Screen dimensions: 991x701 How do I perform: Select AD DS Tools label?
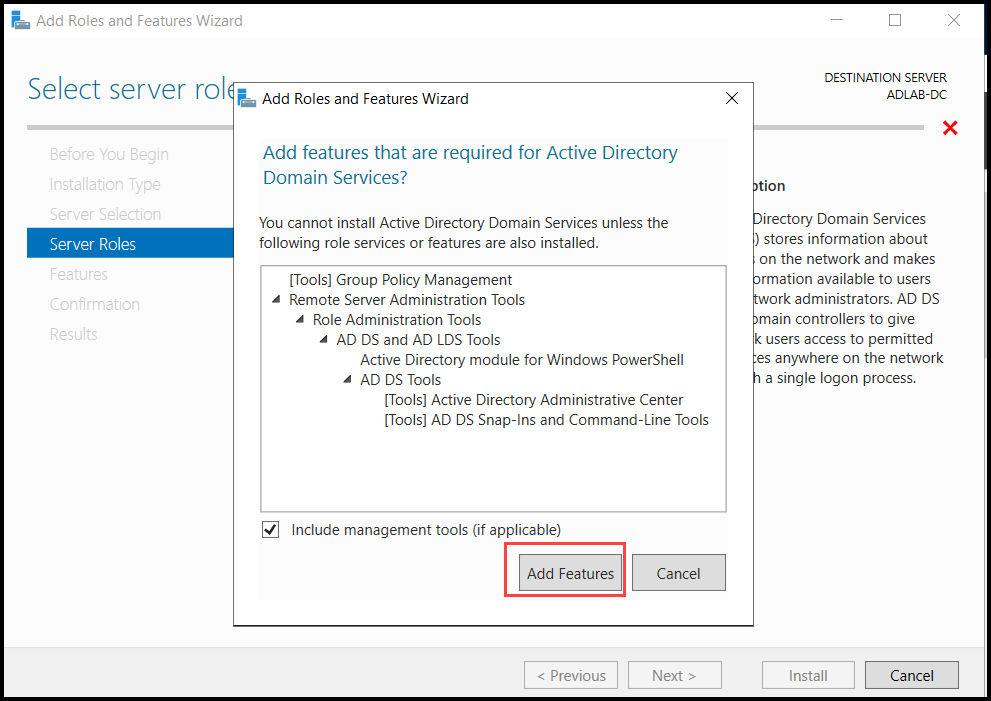click(400, 380)
